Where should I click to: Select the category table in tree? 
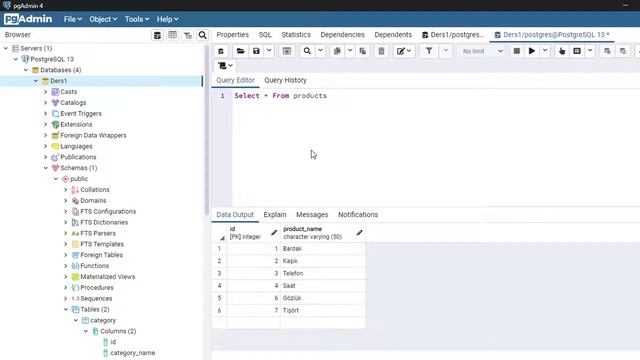[x=102, y=320]
